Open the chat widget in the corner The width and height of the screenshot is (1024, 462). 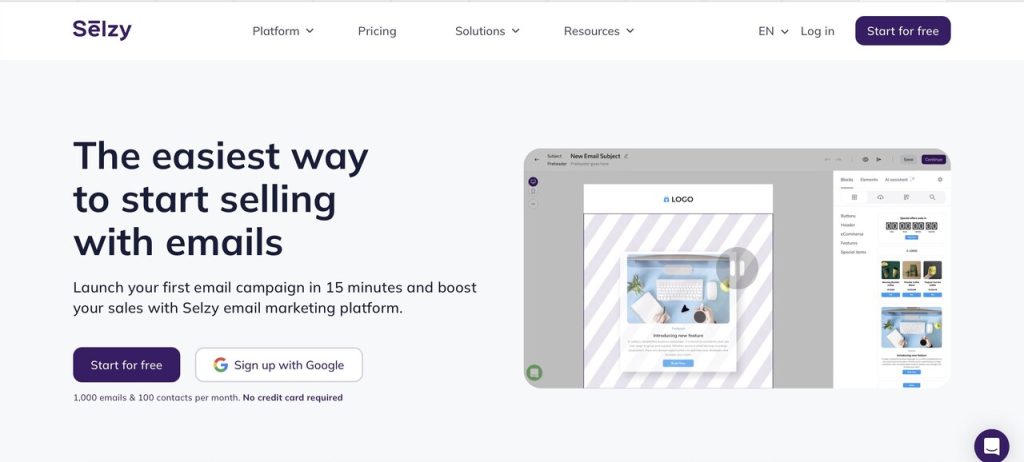point(991,446)
